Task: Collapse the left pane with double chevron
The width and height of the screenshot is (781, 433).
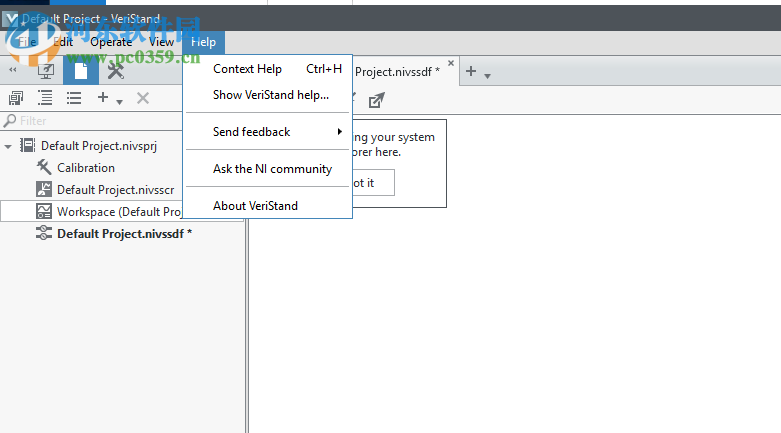Action: coord(13,70)
